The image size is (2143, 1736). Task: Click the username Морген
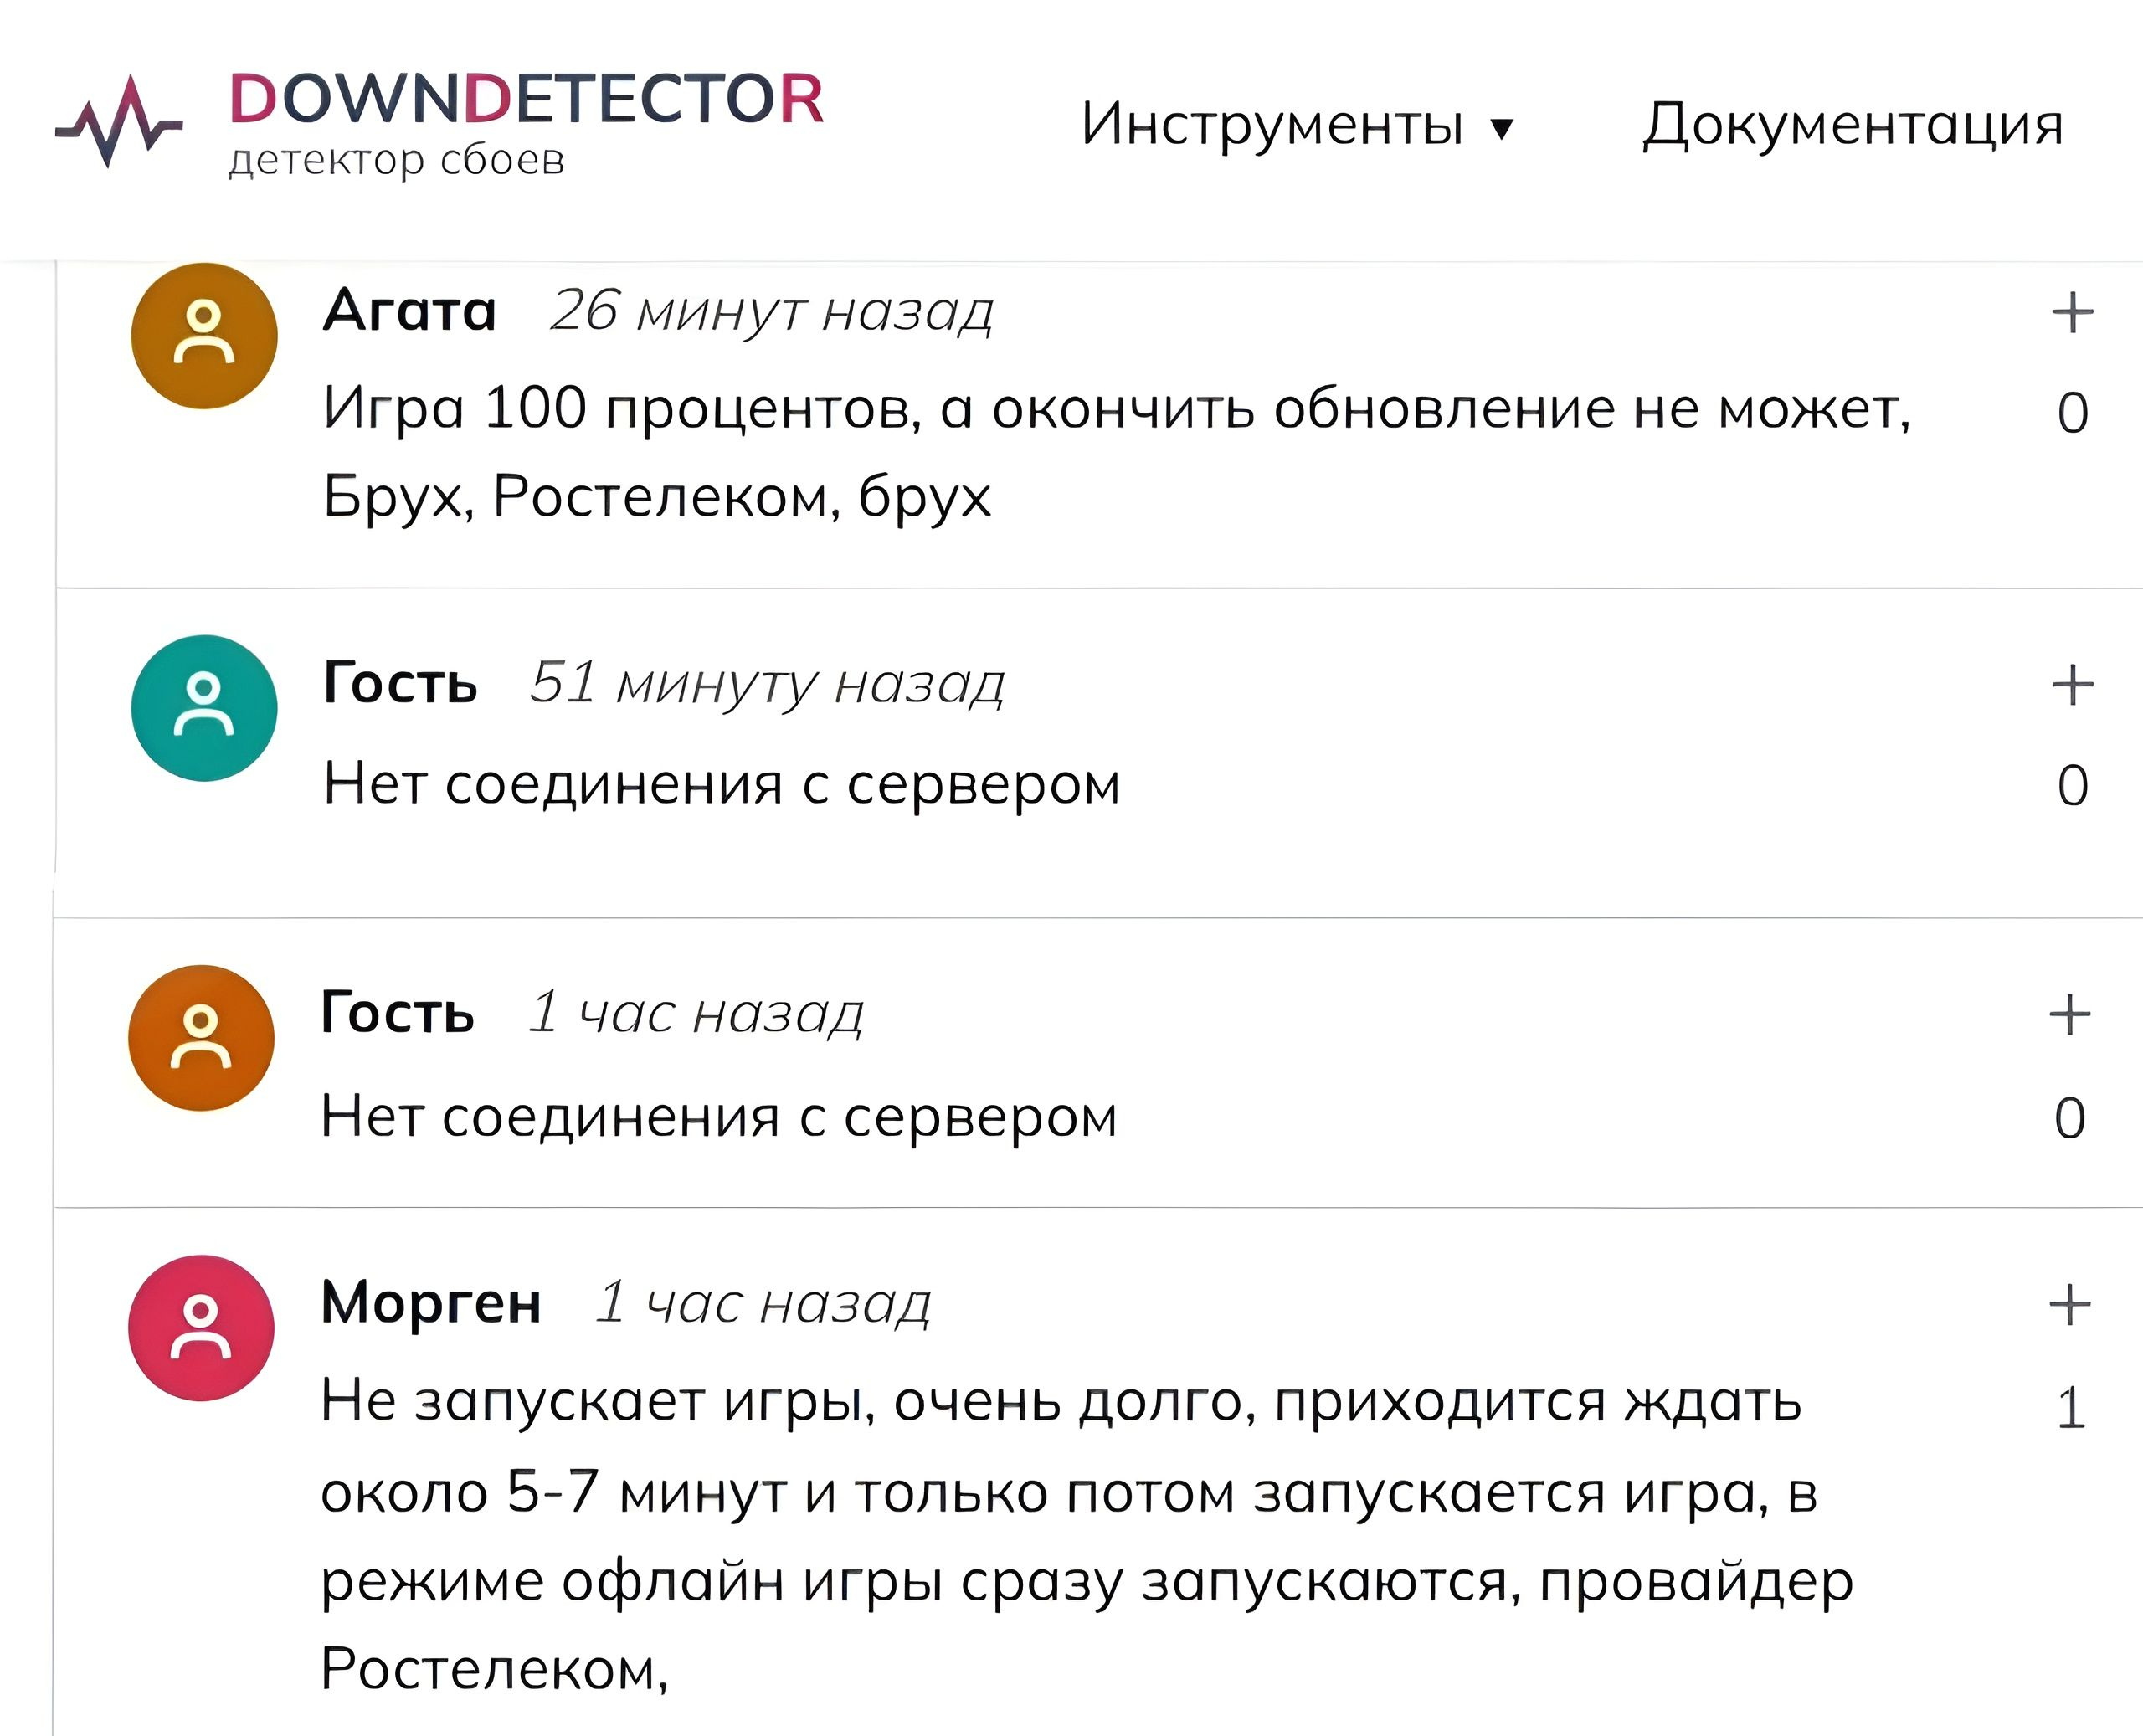pyautogui.click(x=431, y=1303)
